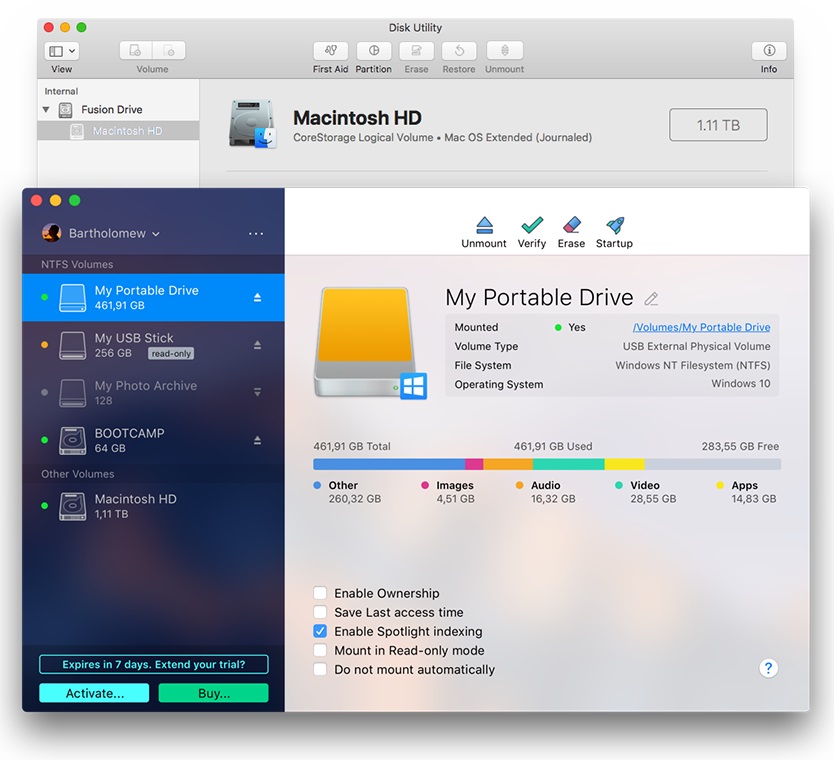Click Restore in Disk Utility toolbar
Viewport: 834px width, 760px height.
point(460,51)
